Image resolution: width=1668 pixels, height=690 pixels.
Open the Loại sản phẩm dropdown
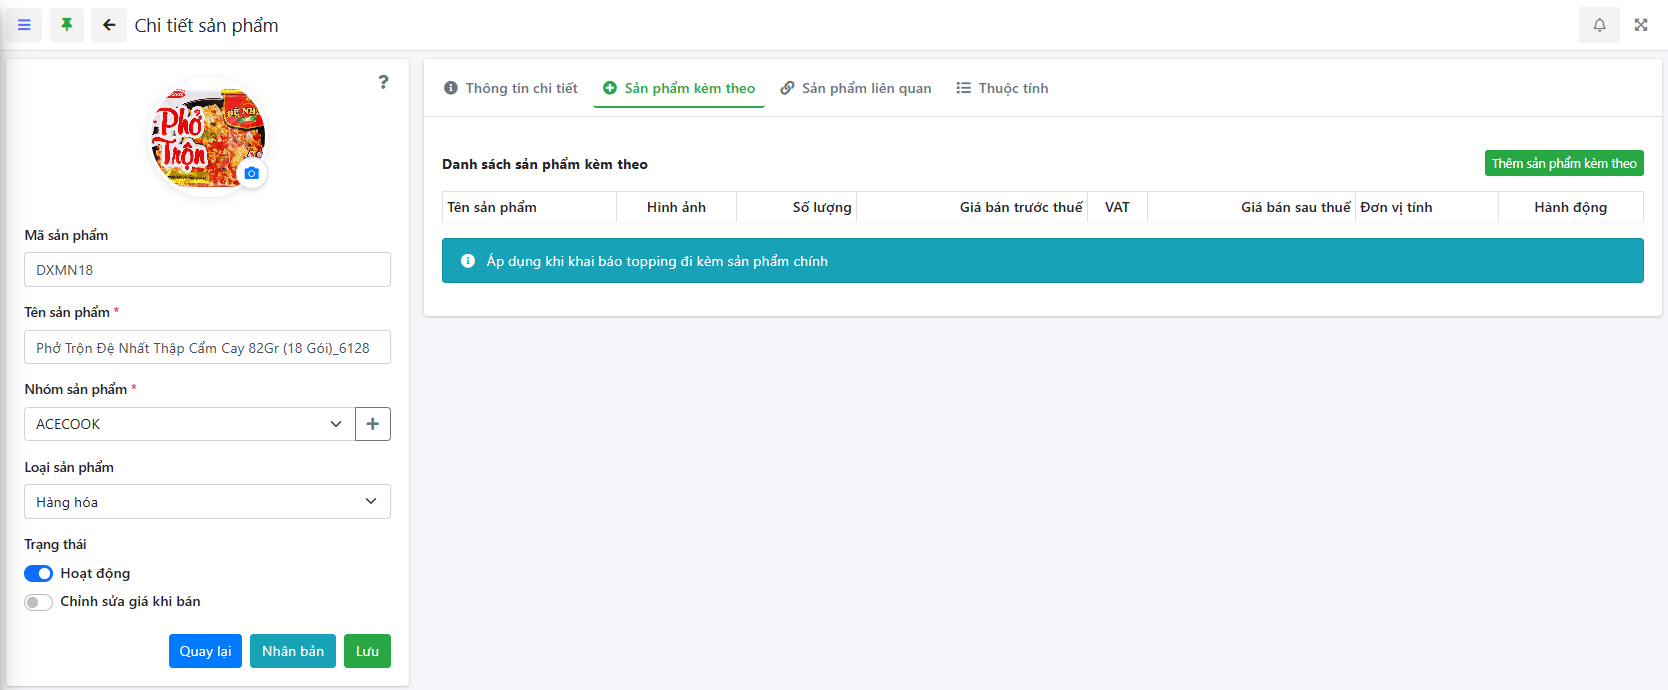pos(207,502)
